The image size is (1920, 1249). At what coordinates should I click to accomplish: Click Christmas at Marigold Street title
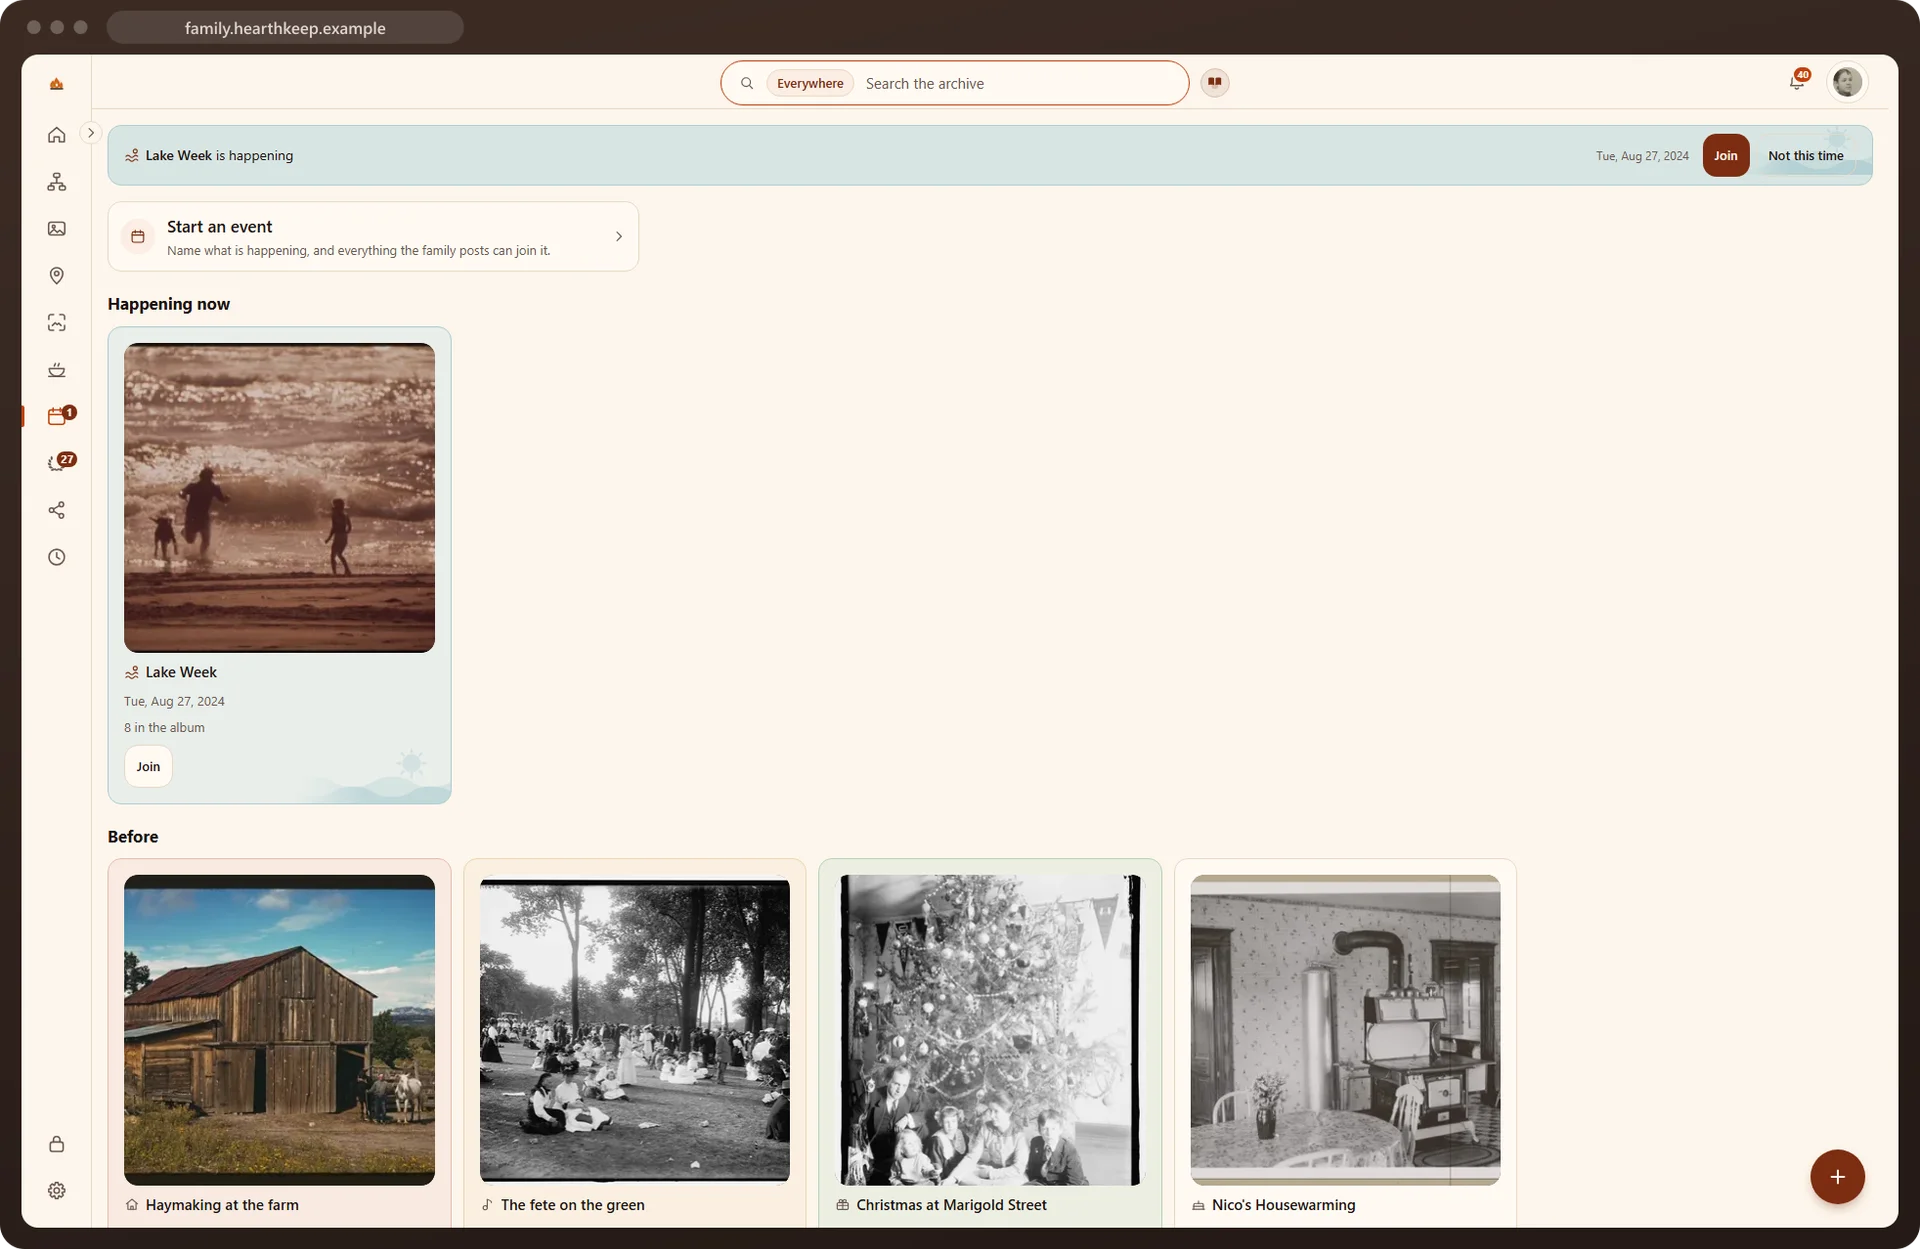pyautogui.click(x=951, y=1205)
